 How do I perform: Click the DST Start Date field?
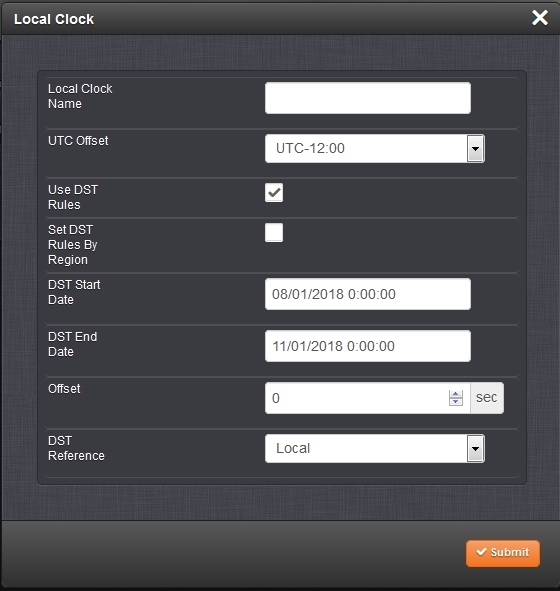tap(368, 294)
